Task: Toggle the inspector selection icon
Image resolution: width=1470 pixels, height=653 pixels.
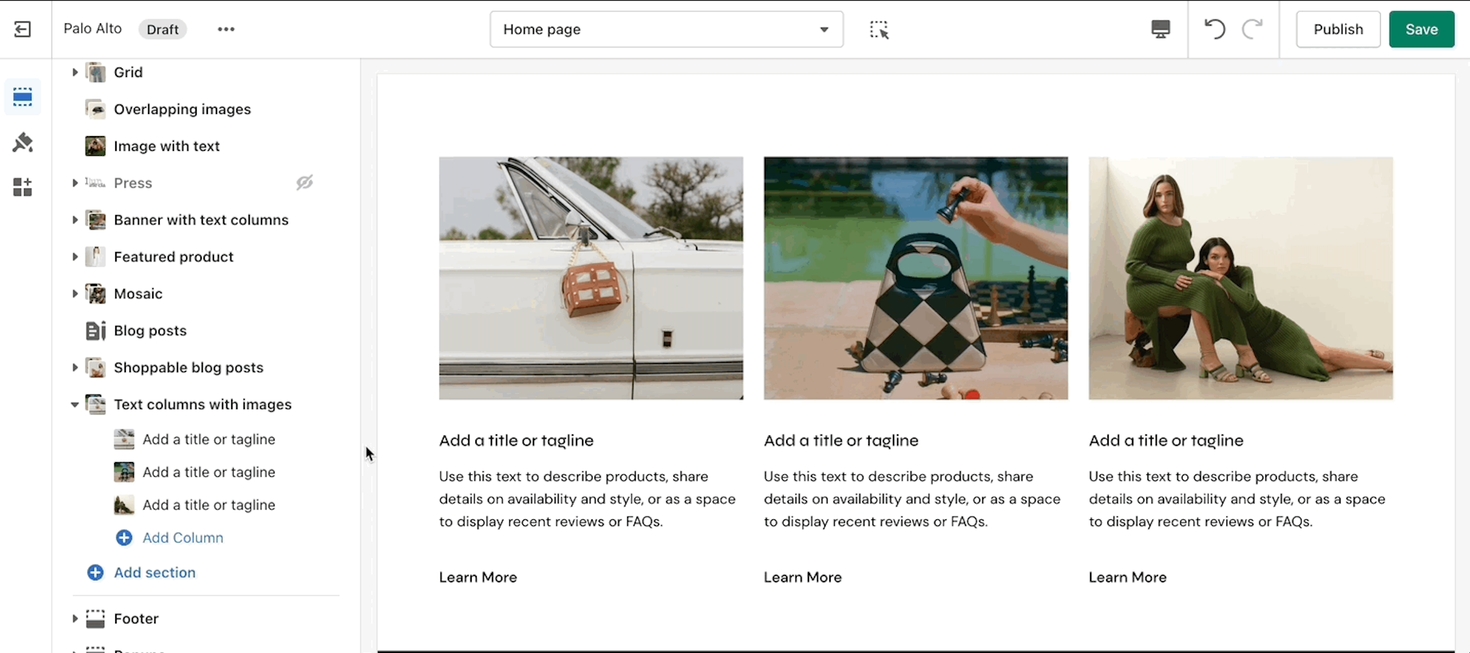Action: click(x=879, y=29)
